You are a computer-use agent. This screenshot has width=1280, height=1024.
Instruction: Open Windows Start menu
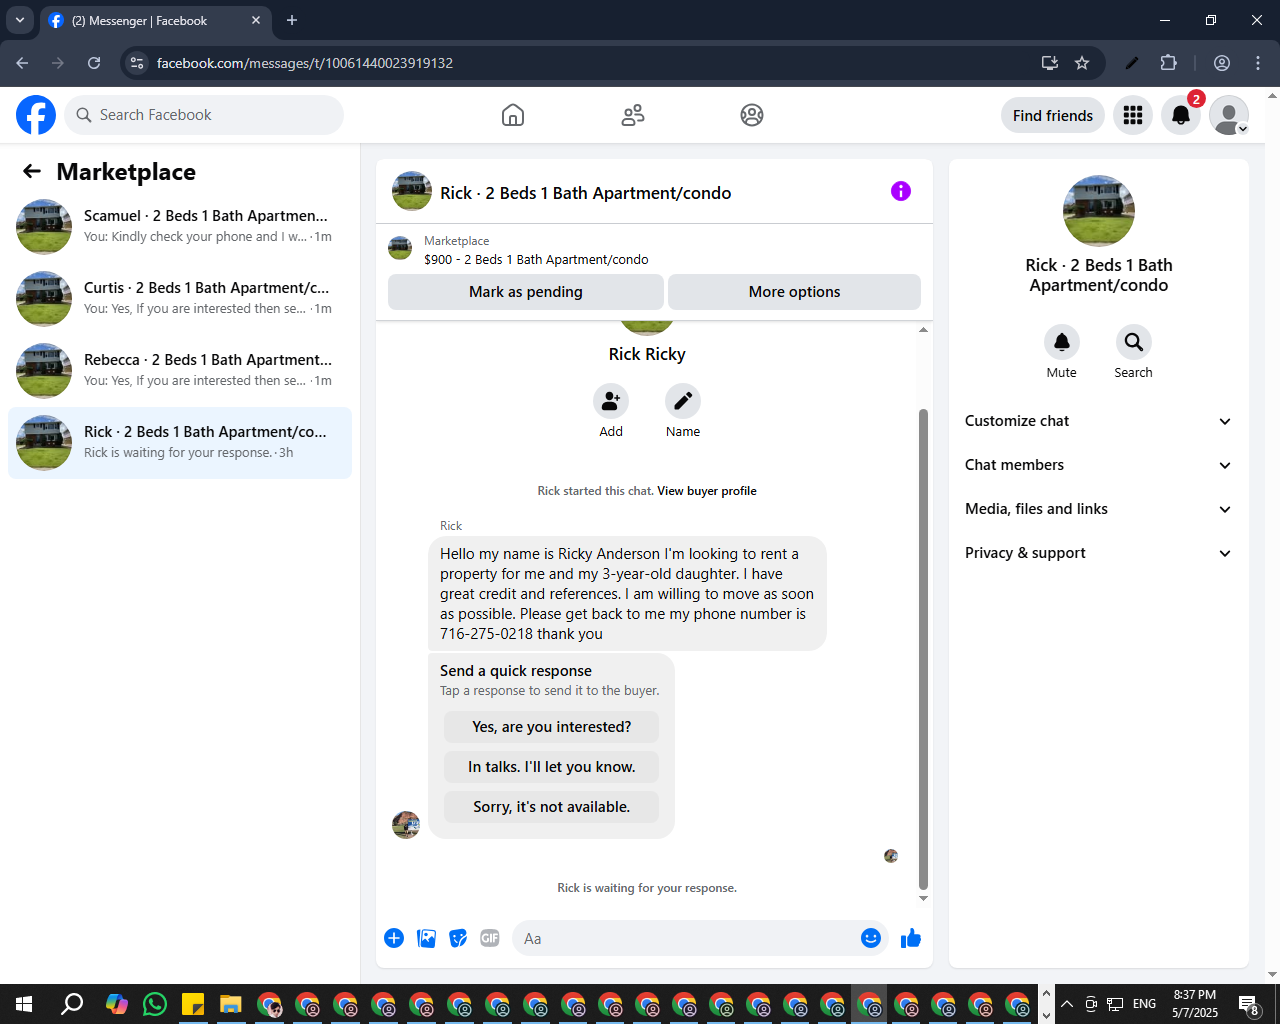pyautogui.click(x=24, y=1004)
